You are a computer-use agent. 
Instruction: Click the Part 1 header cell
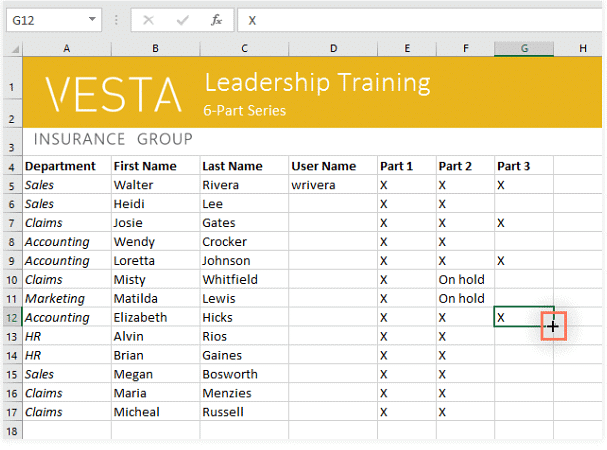407,166
